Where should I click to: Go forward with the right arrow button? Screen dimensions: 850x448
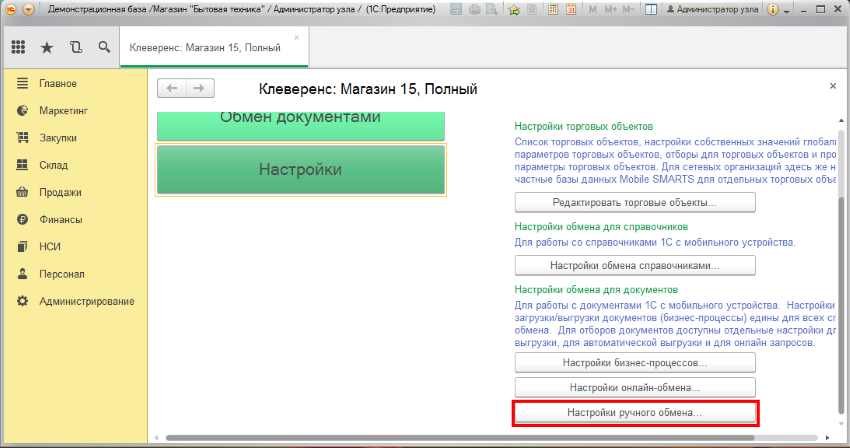click(x=199, y=88)
